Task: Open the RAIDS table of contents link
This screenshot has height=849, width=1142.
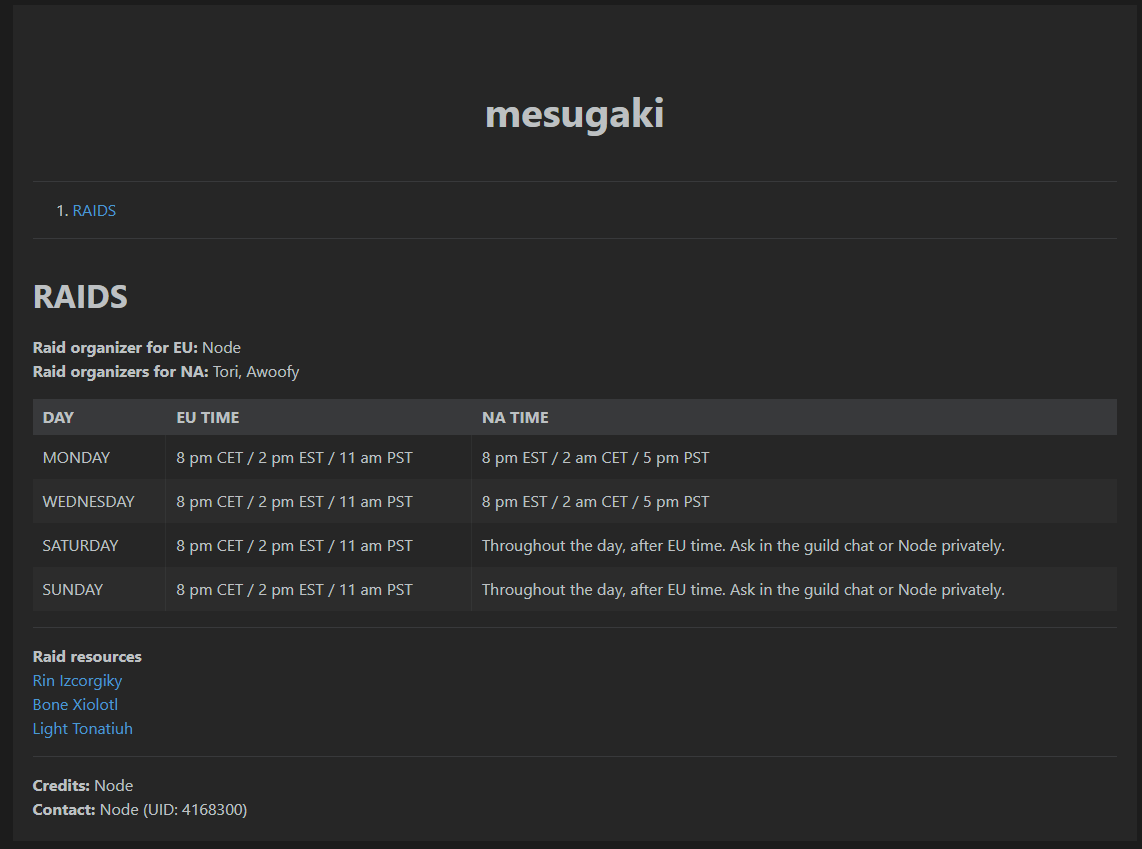Action: [94, 210]
